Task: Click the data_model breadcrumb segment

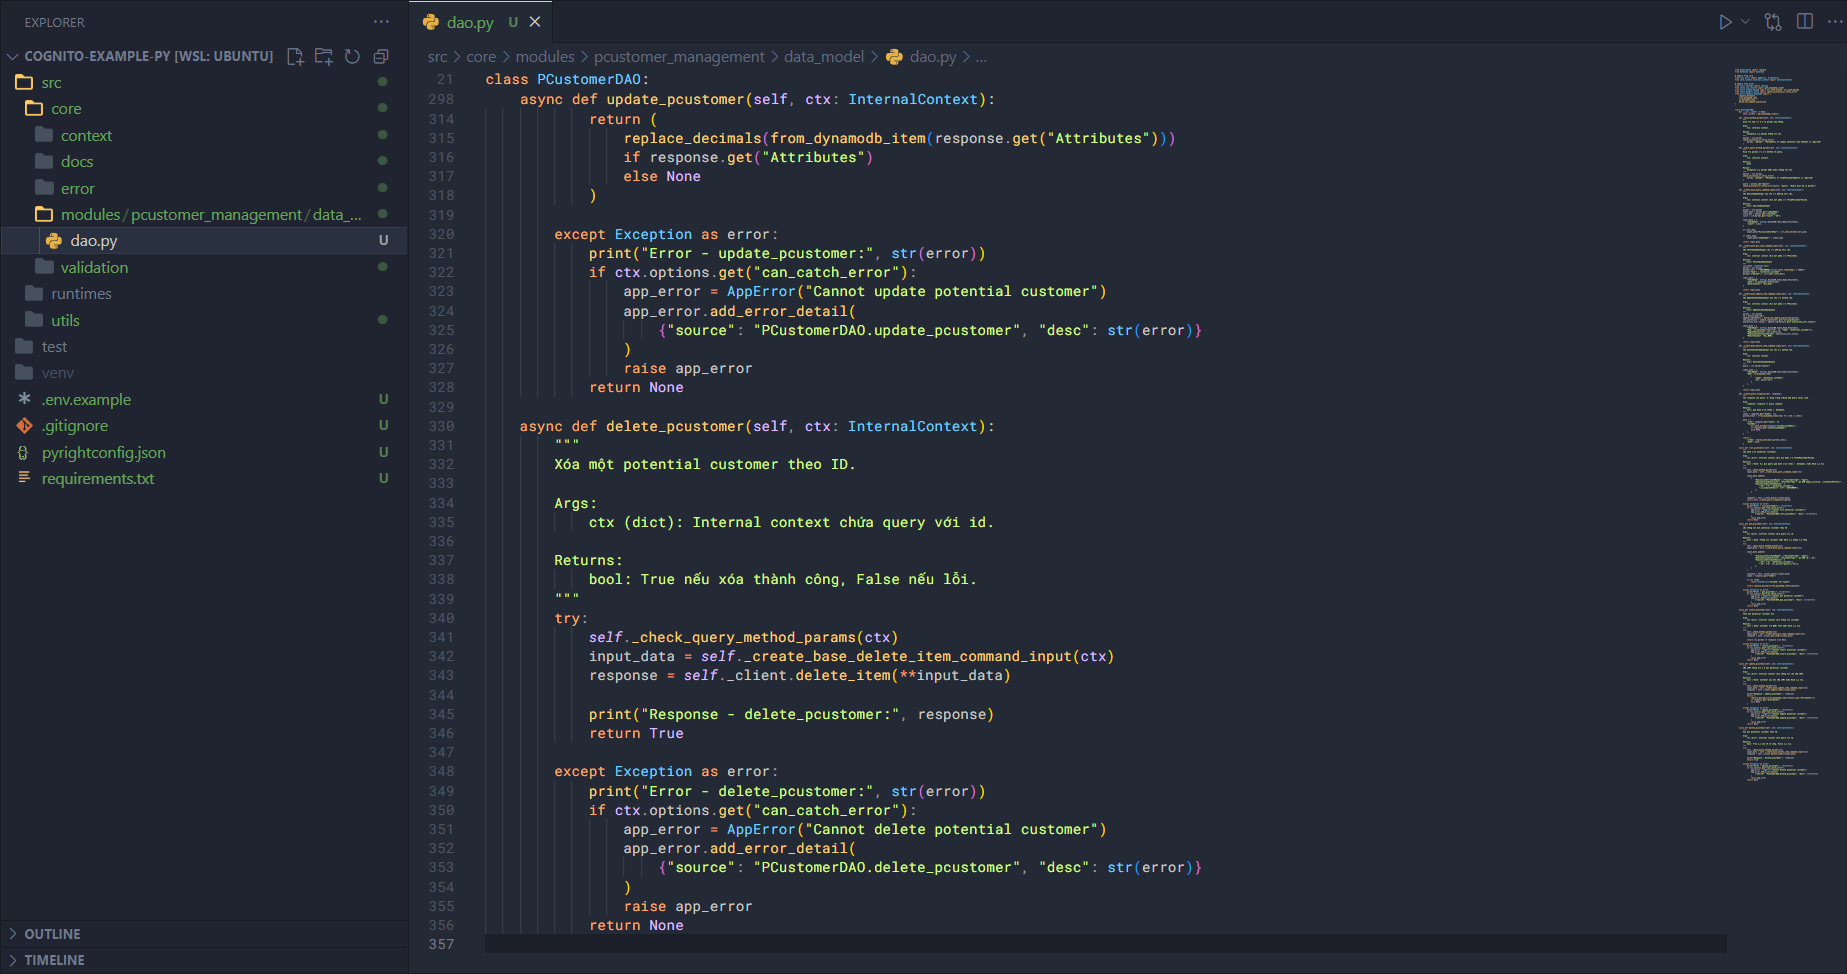Action: [x=823, y=57]
